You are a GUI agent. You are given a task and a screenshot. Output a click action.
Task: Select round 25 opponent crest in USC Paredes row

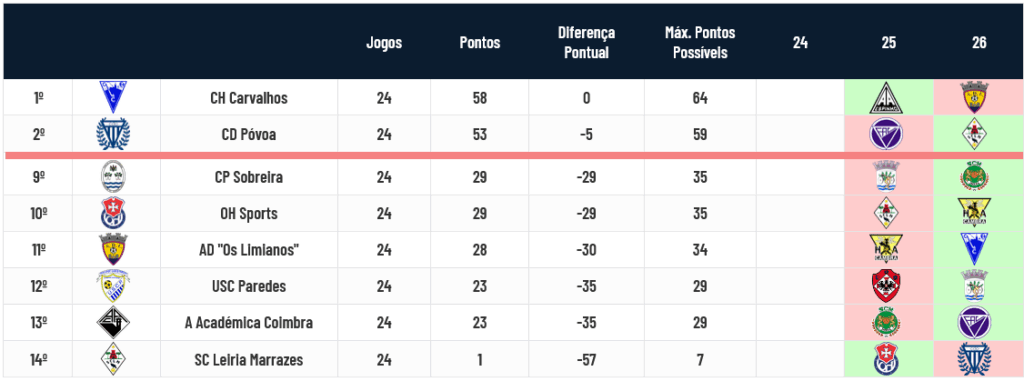pyautogui.click(x=886, y=286)
